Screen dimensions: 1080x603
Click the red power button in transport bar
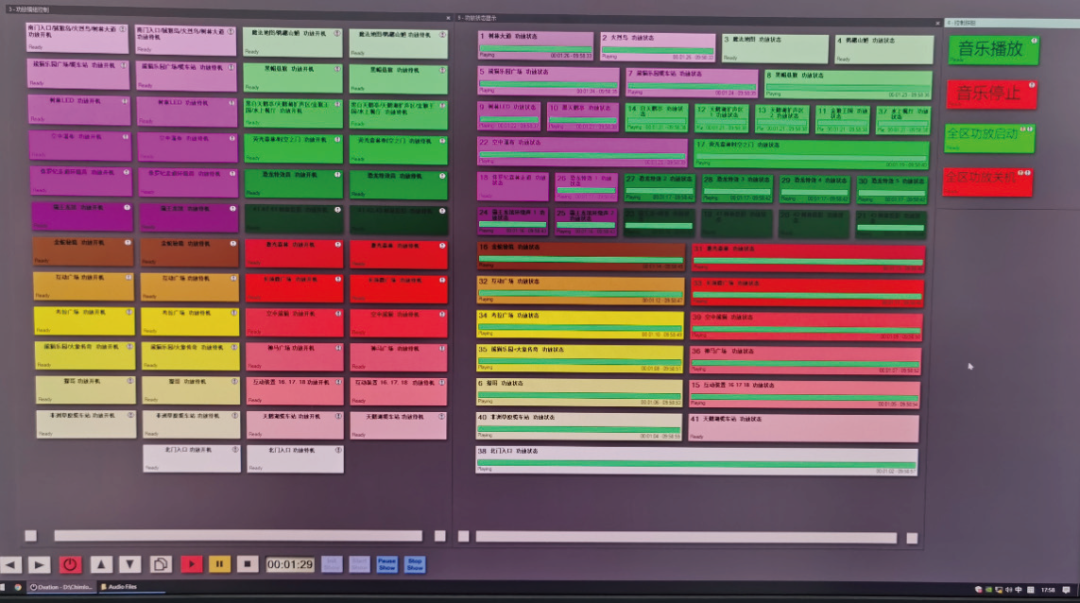69,565
